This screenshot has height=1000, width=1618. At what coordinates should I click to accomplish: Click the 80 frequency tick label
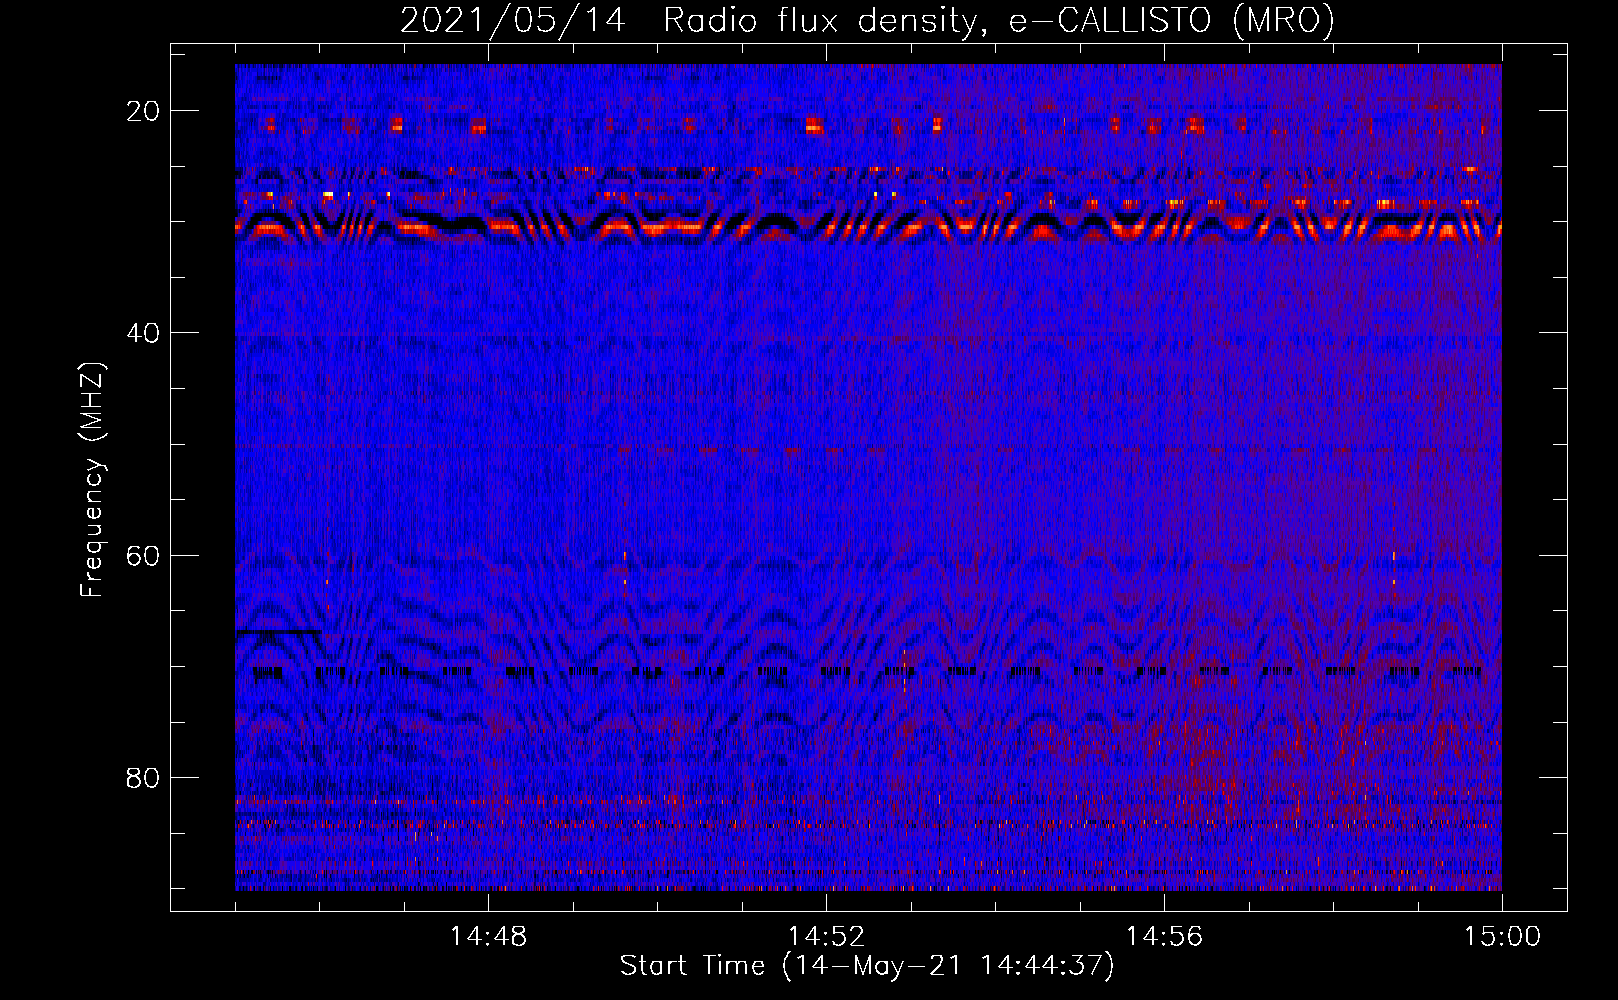click(x=144, y=777)
